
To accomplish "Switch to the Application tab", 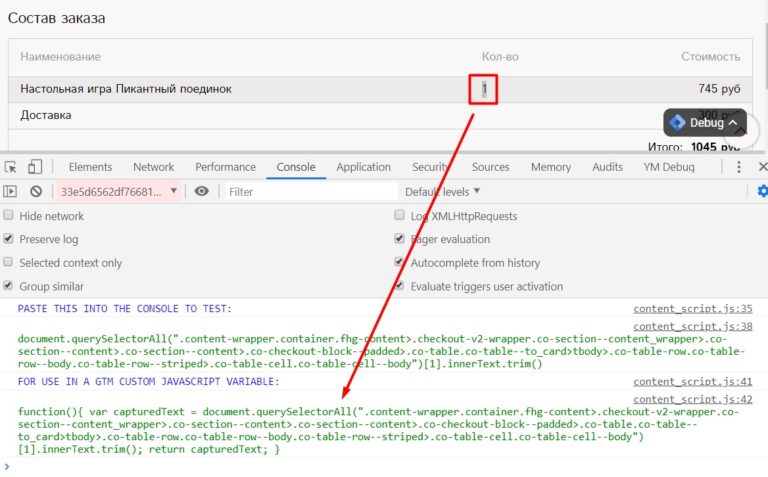I will tap(363, 167).
